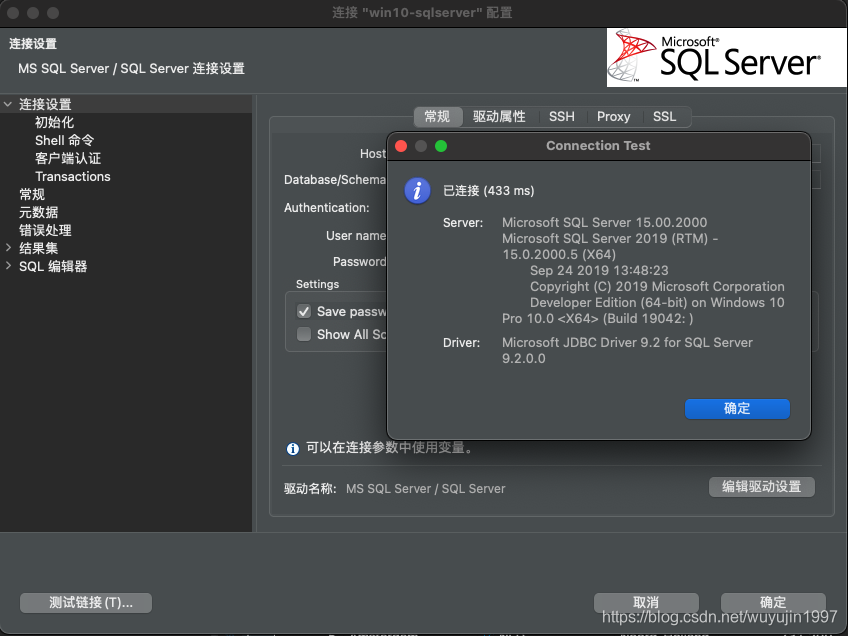Switch to the 驱动属性 tab
The height and width of the screenshot is (636, 848).
500,116
